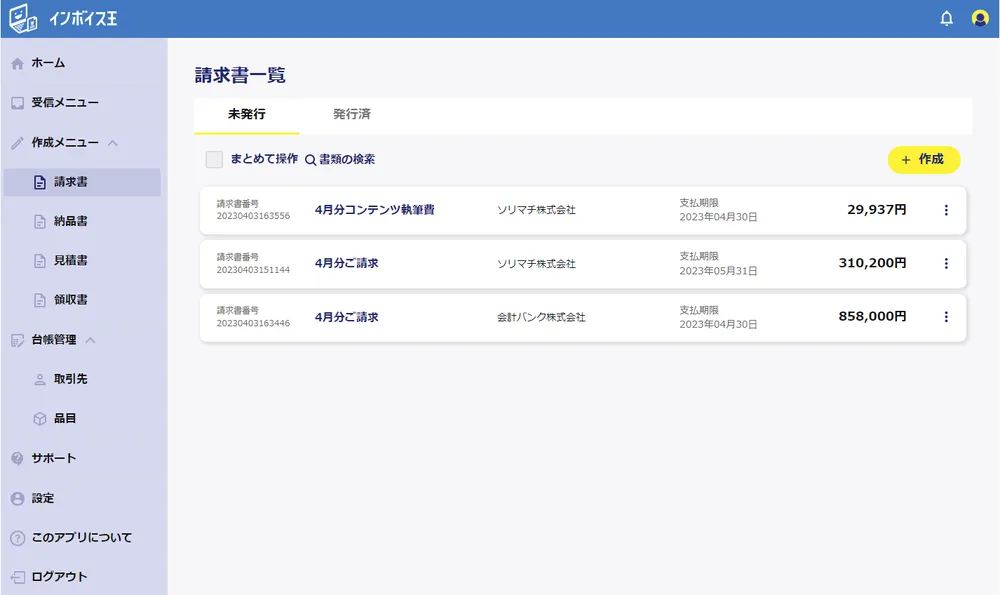This screenshot has height=595, width=1000.
Task: Click invoice number 20230403151144
Action: click(253, 270)
